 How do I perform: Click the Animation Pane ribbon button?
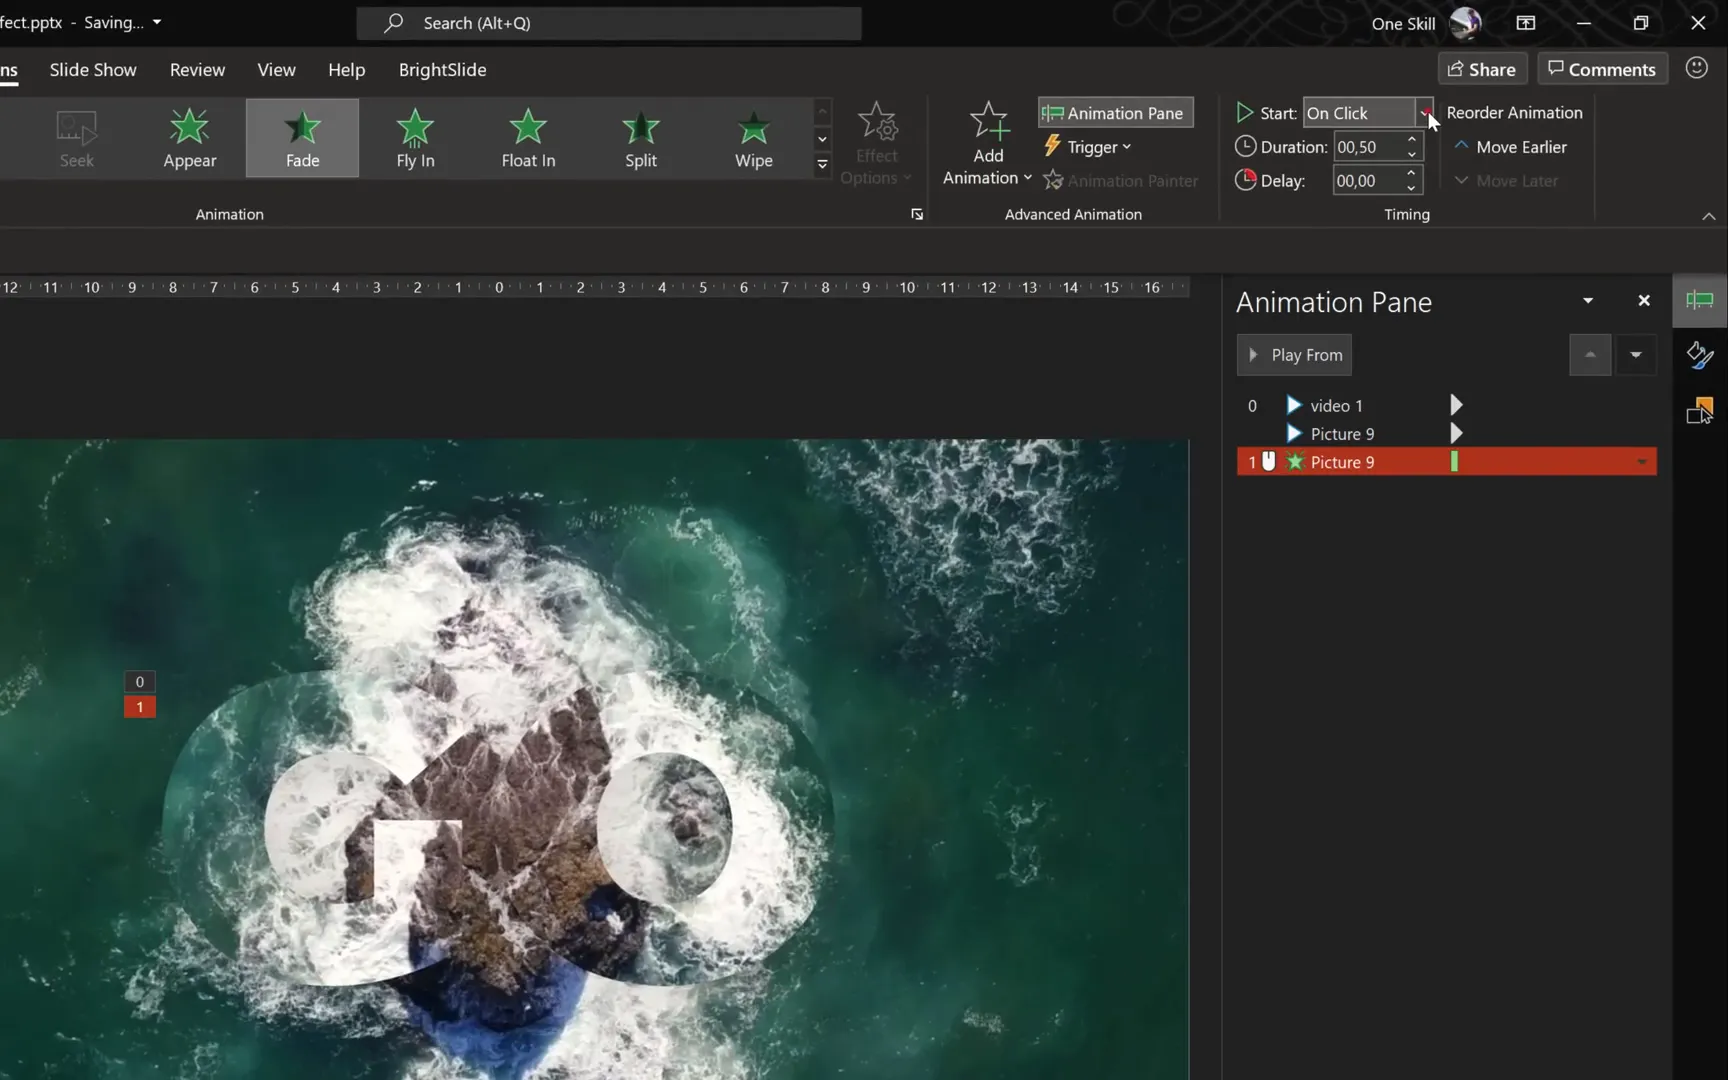pos(1113,112)
